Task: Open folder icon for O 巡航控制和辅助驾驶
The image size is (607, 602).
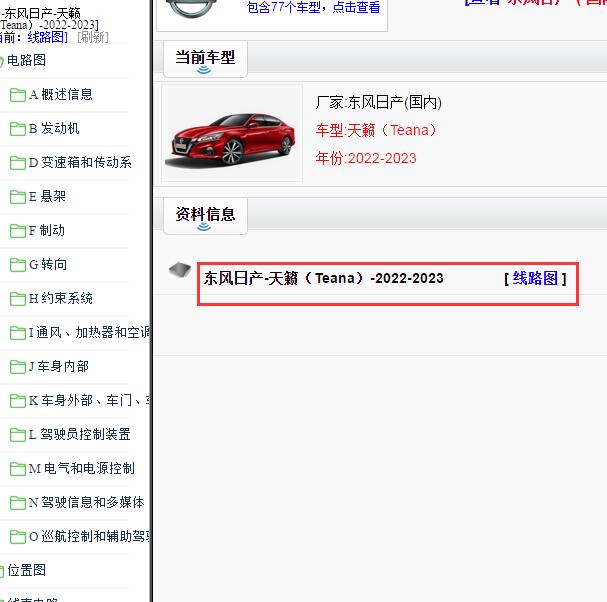Action: pos(17,537)
